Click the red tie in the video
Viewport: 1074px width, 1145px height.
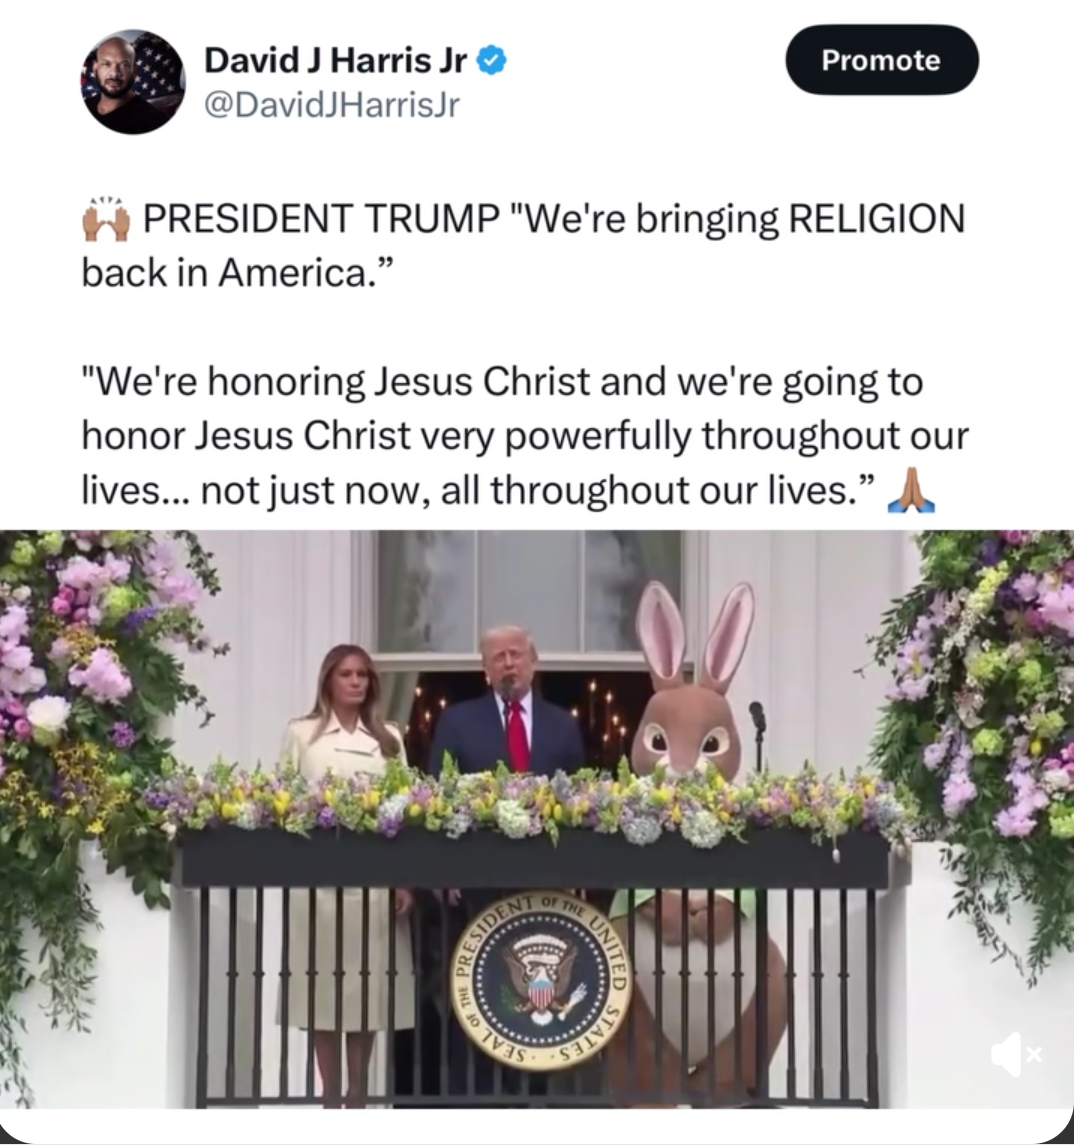pos(518,735)
